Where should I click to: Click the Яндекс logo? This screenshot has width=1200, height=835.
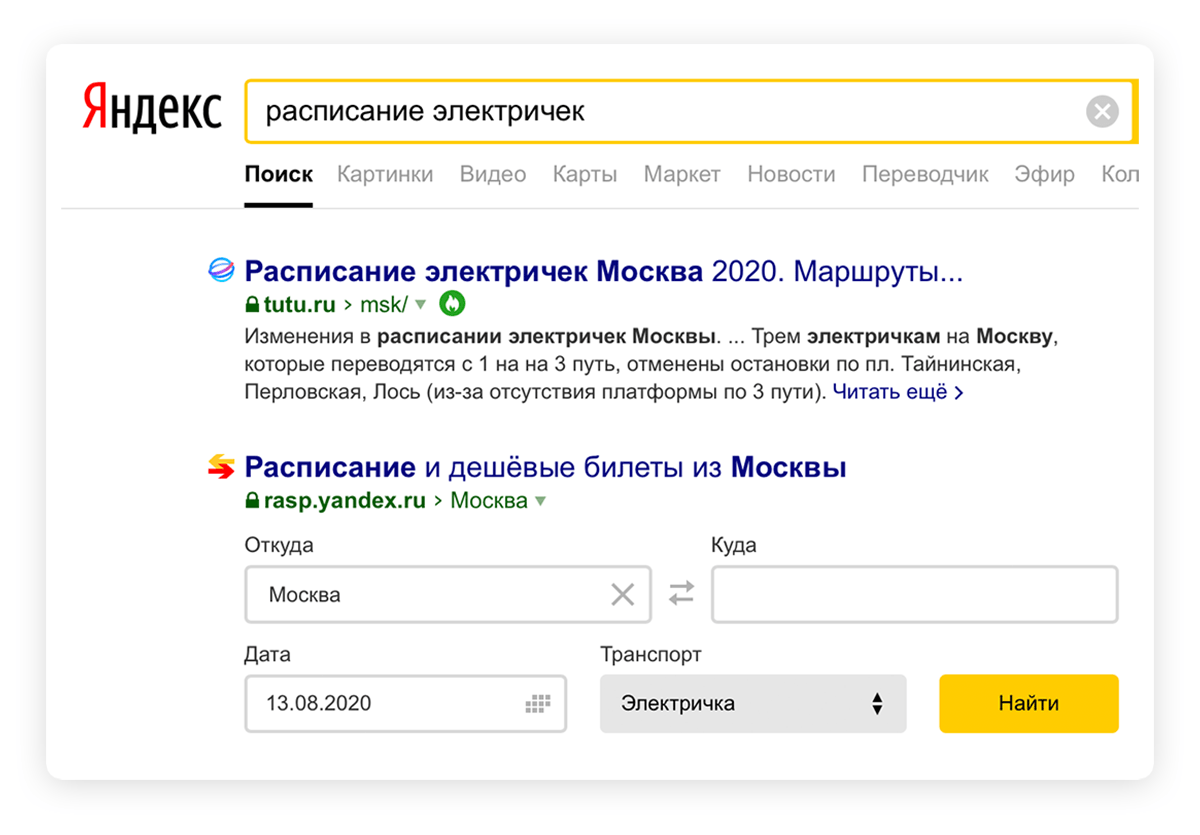click(152, 106)
